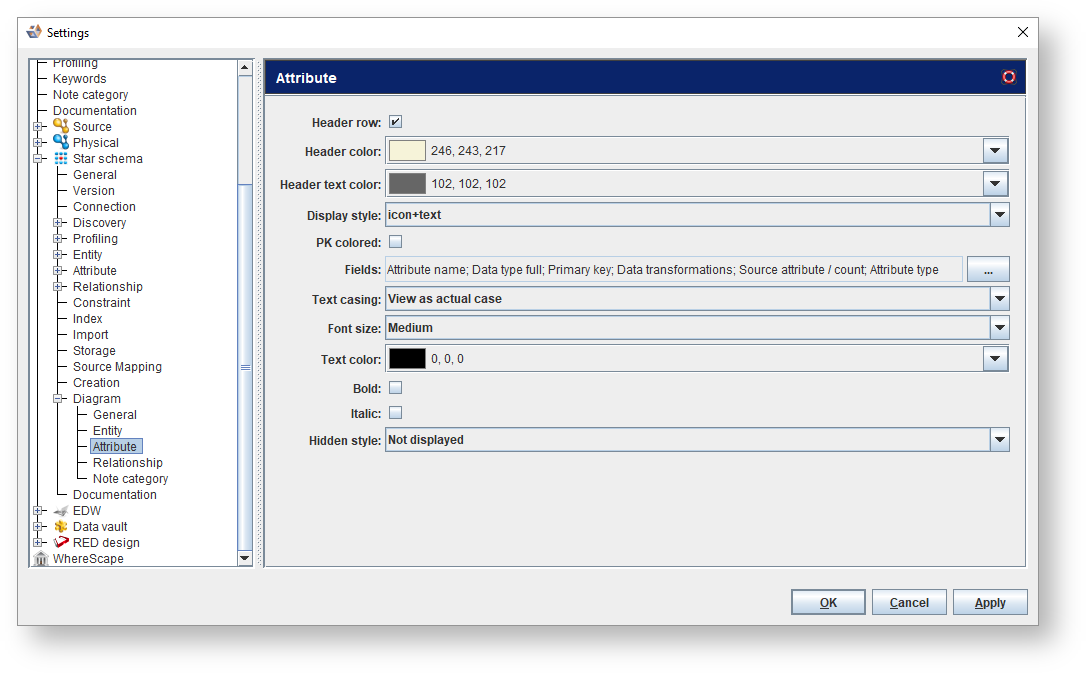Click the red help lifebuoy icon
Screen dimensions: 1087x674
coord(1009,77)
